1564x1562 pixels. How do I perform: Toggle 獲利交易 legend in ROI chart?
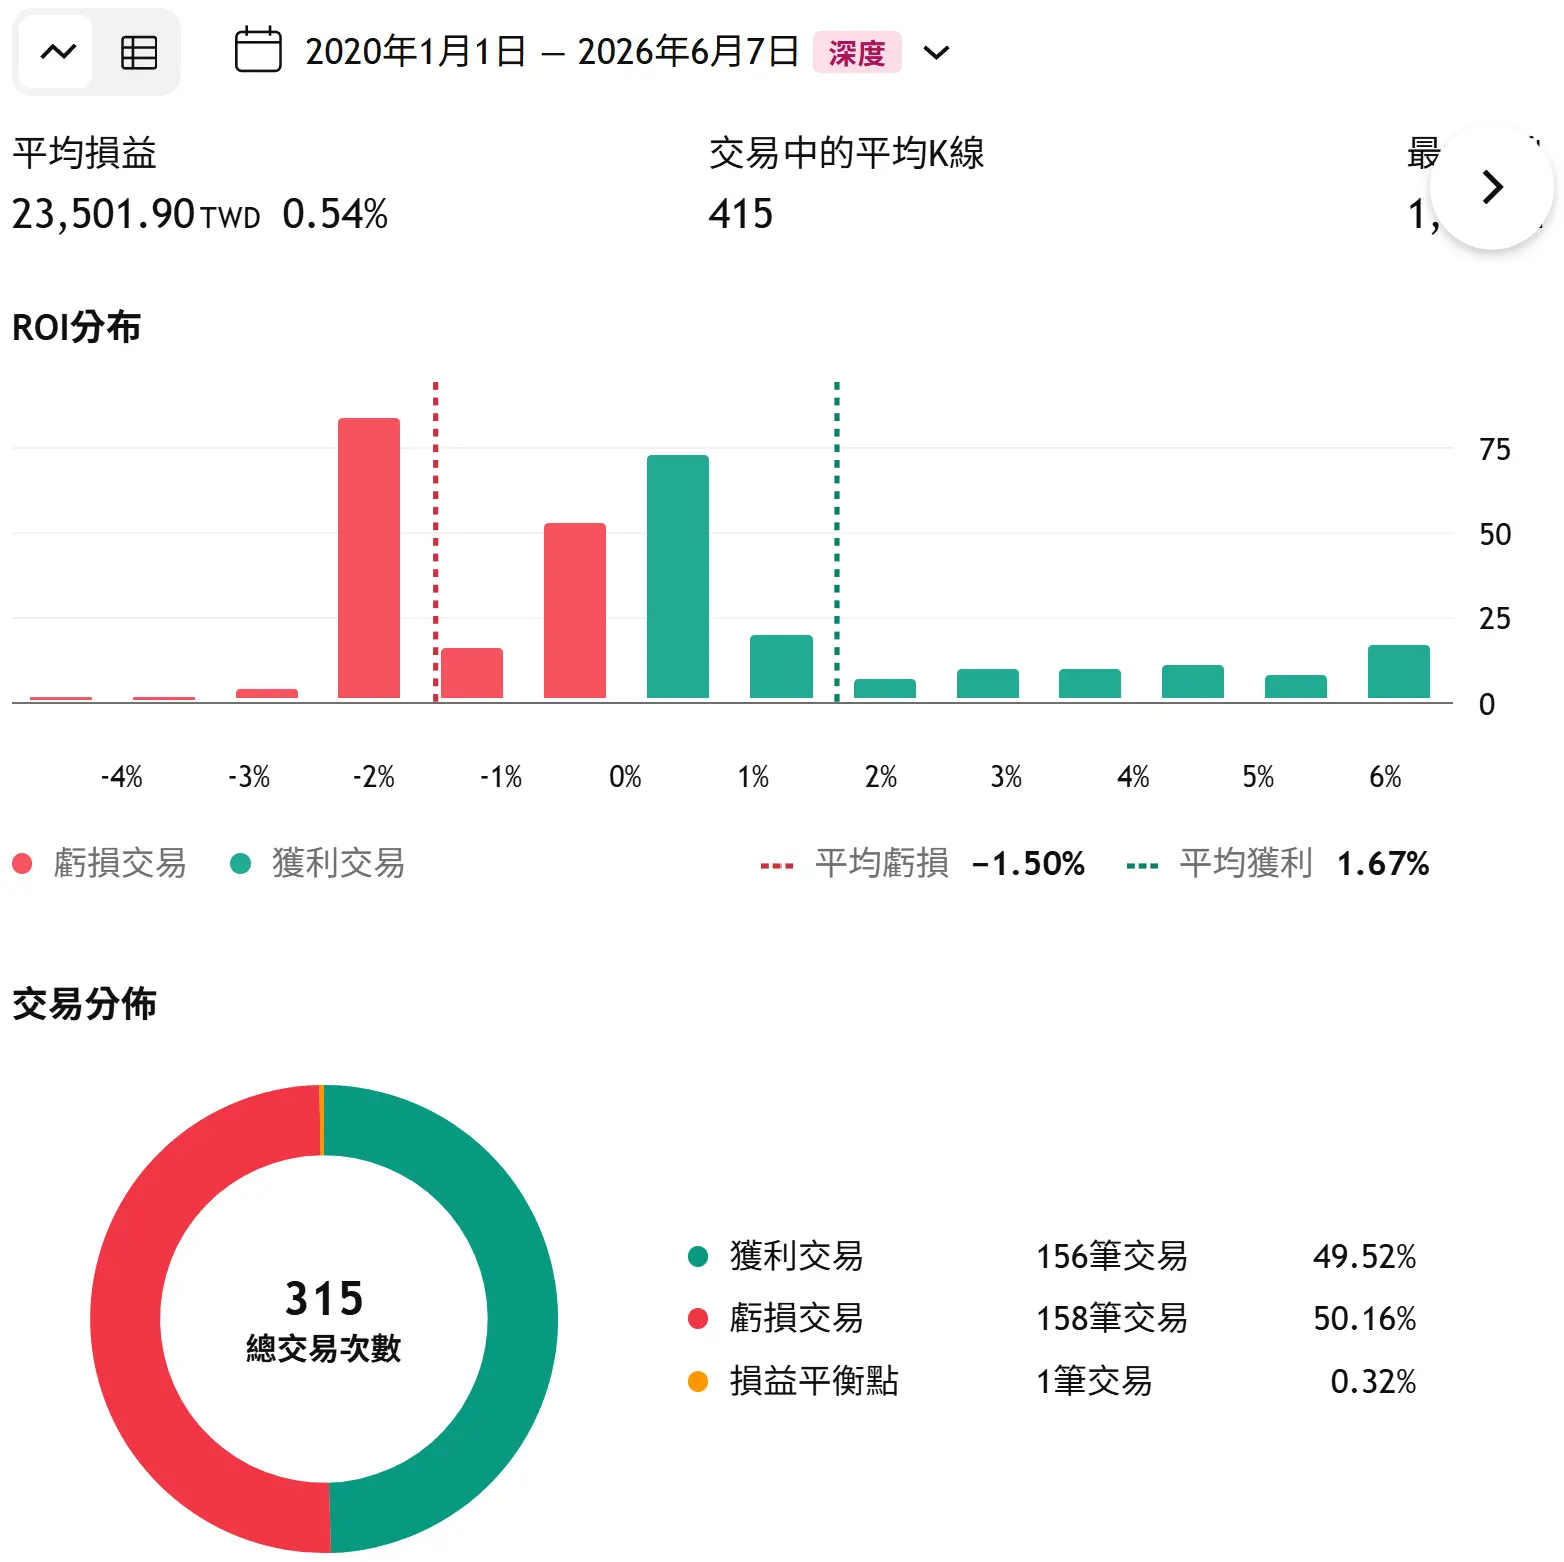[x=318, y=863]
